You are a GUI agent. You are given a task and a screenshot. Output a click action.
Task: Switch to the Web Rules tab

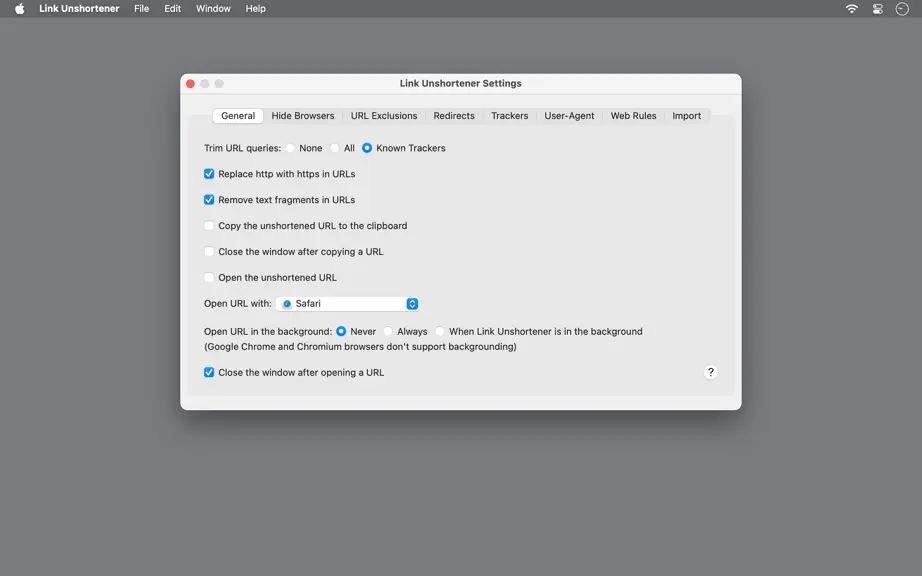point(633,116)
